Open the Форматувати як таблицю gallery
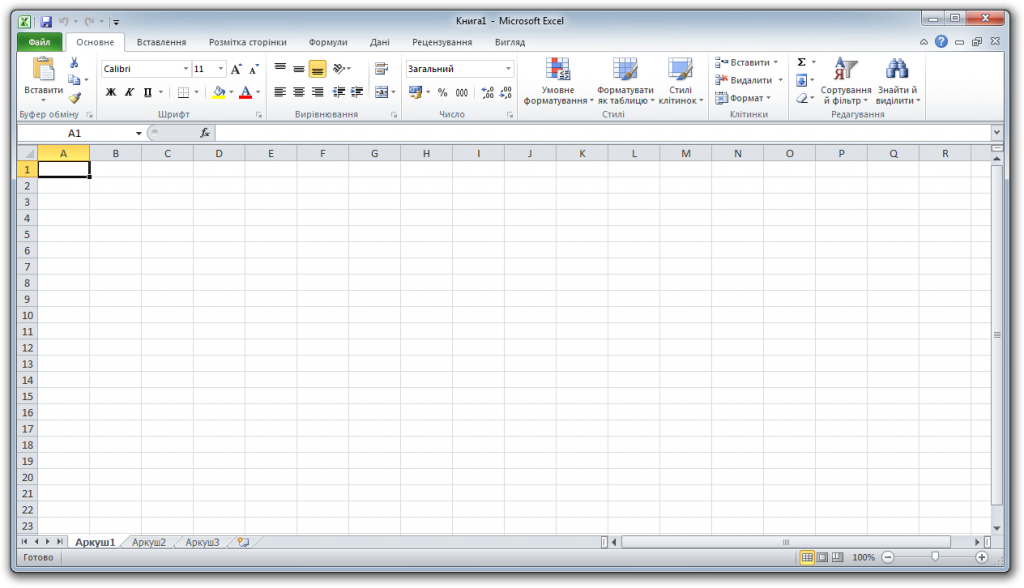Viewport: 1024px width, 588px height. (626, 81)
